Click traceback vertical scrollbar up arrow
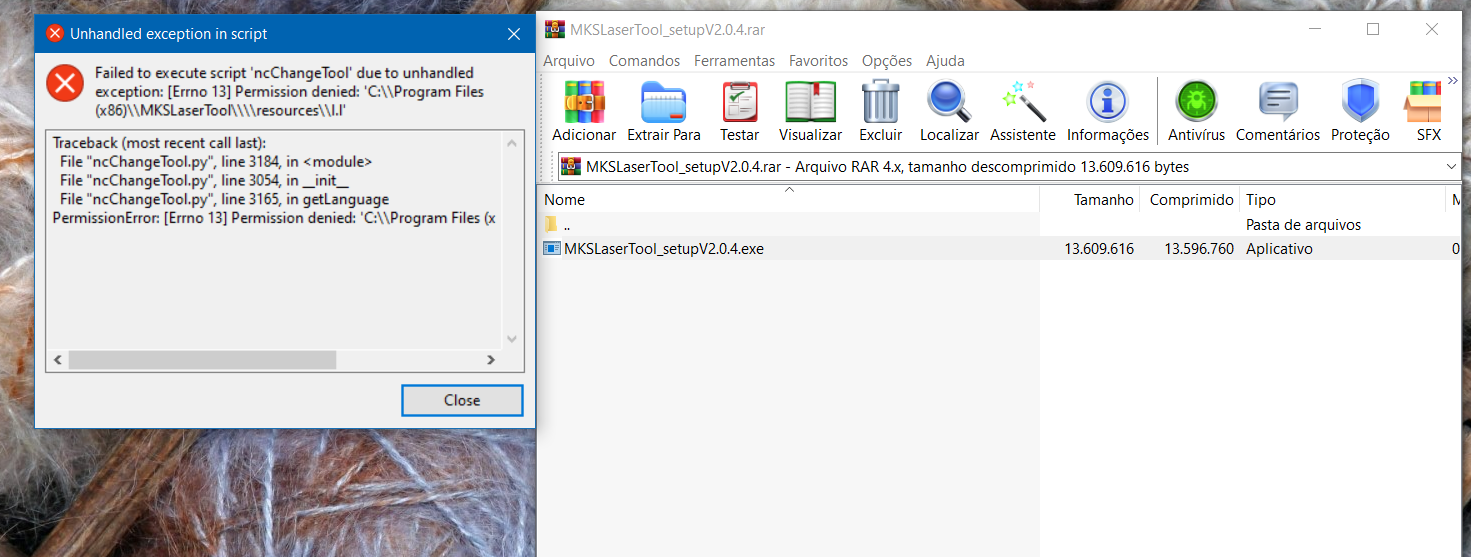The width and height of the screenshot is (1471, 557). [x=512, y=143]
